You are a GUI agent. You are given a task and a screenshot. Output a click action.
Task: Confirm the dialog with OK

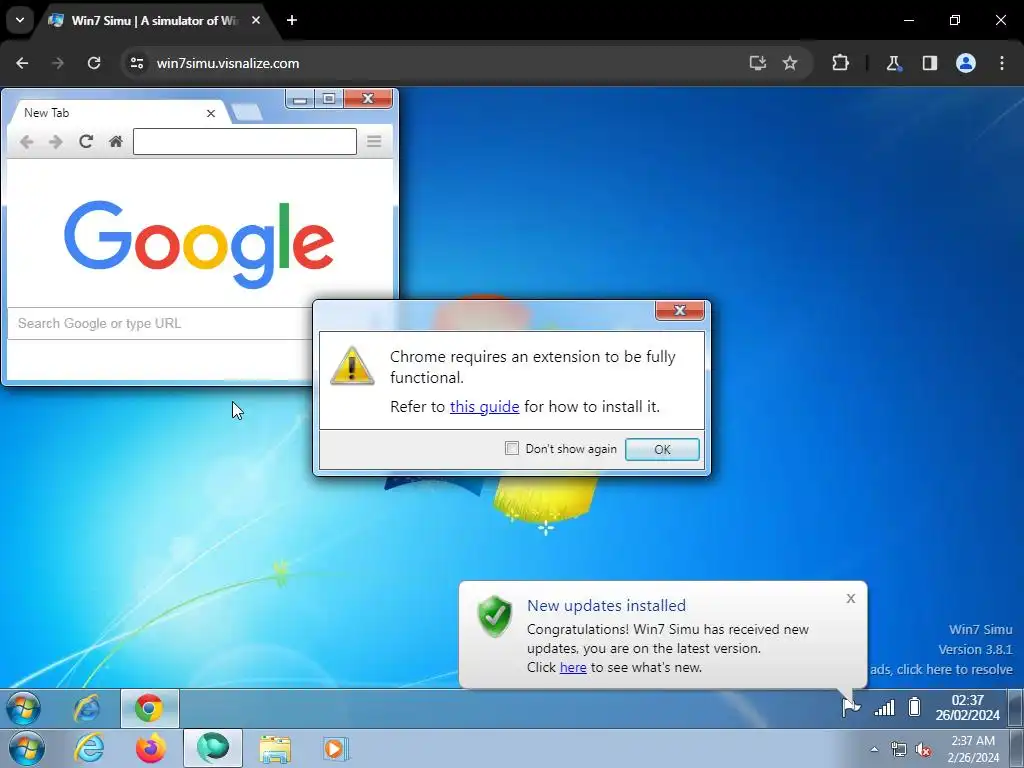(x=662, y=449)
